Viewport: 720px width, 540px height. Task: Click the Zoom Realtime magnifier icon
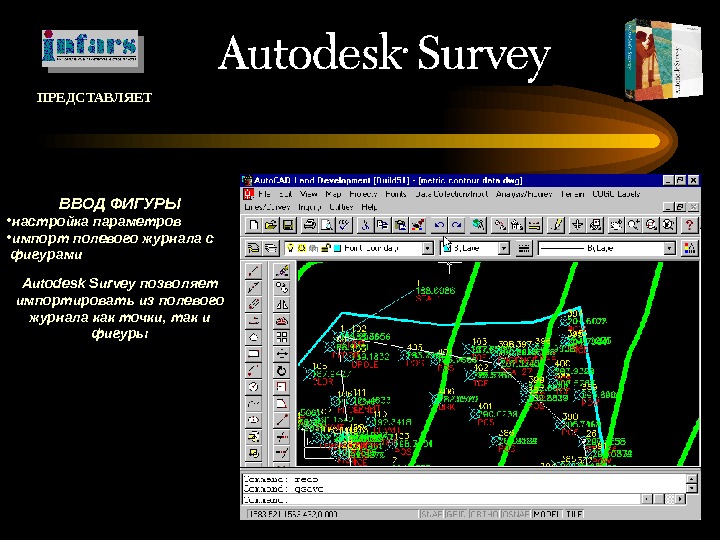pyautogui.click(x=633, y=225)
